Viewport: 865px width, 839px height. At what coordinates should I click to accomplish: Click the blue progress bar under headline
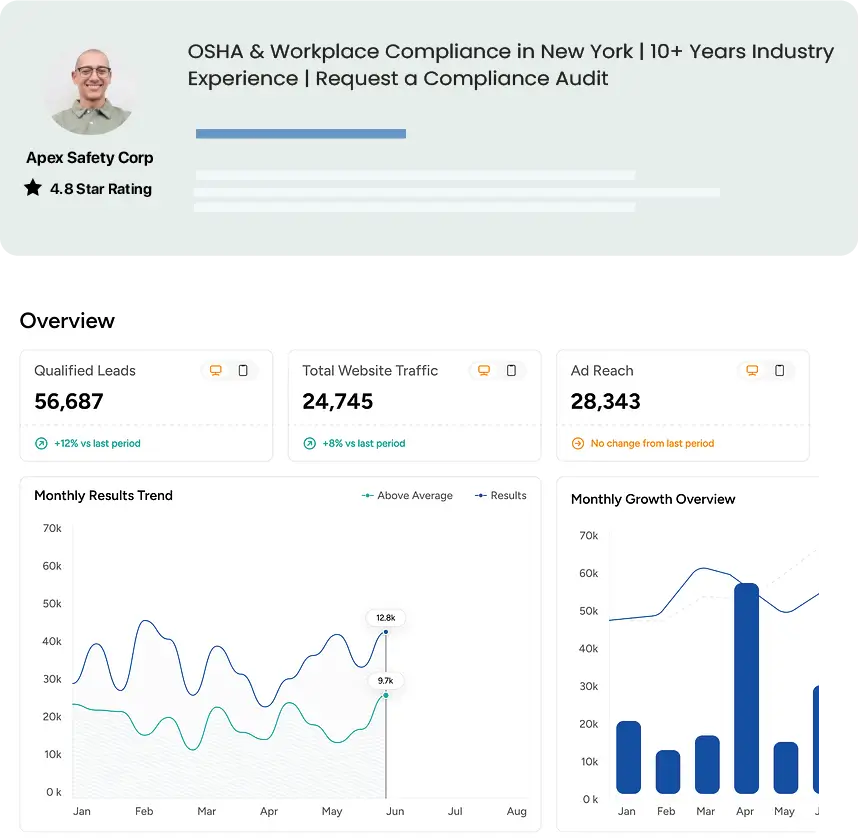(301, 133)
